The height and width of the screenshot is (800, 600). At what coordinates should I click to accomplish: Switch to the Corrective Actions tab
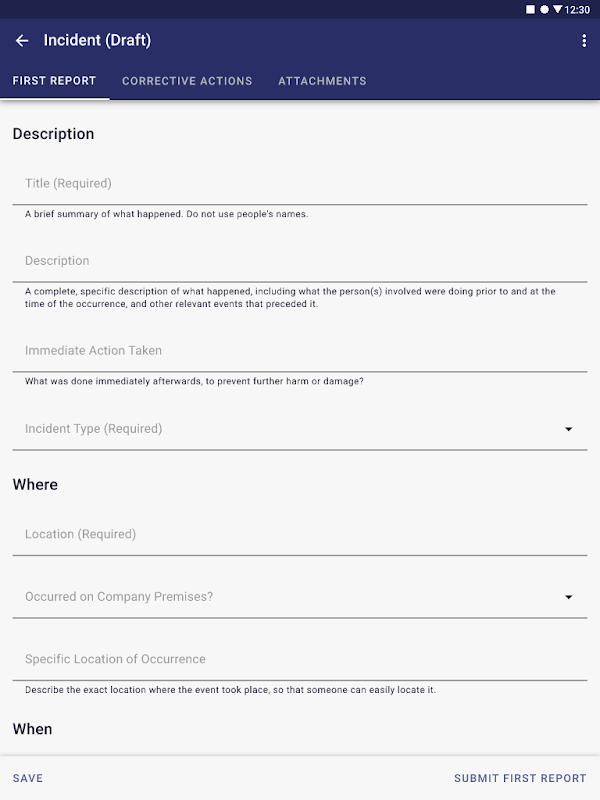click(x=187, y=81)
